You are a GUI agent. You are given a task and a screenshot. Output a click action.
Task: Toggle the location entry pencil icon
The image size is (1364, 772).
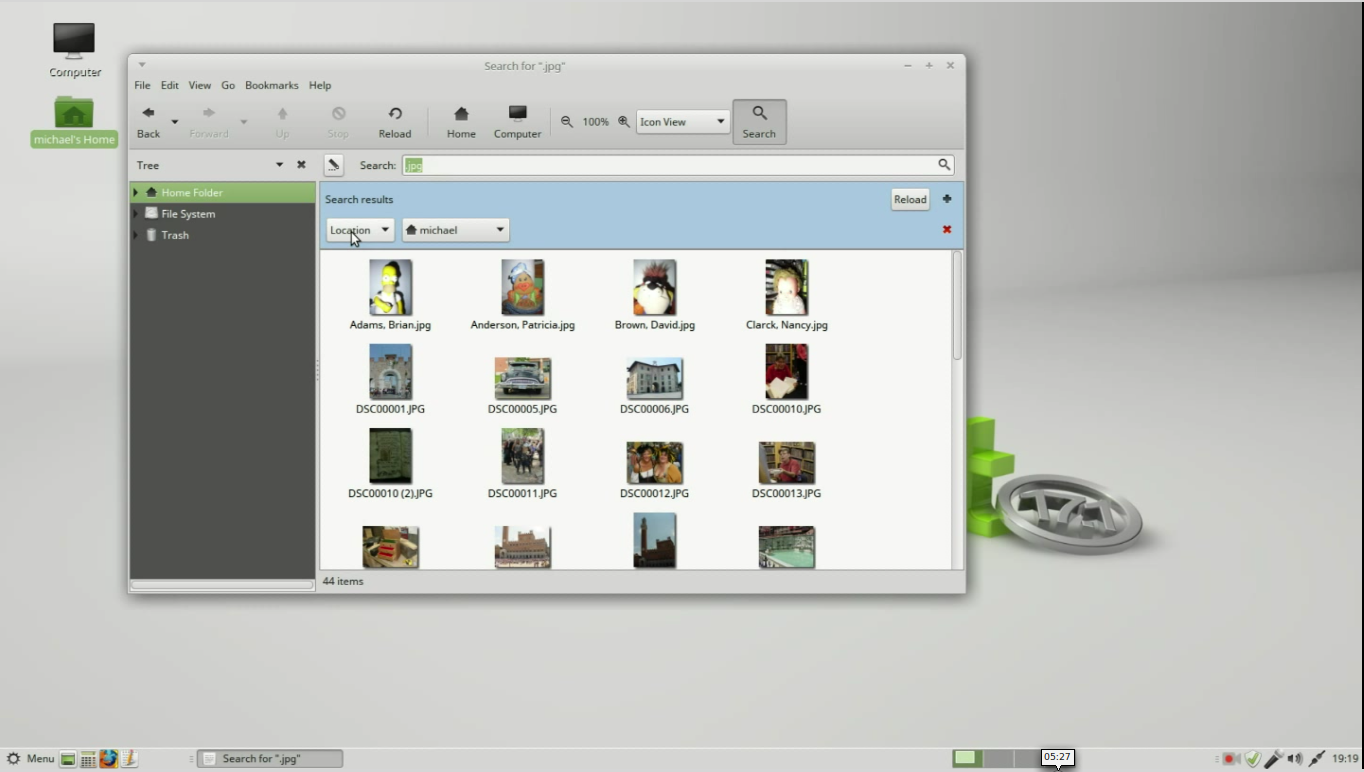(334, 165)
